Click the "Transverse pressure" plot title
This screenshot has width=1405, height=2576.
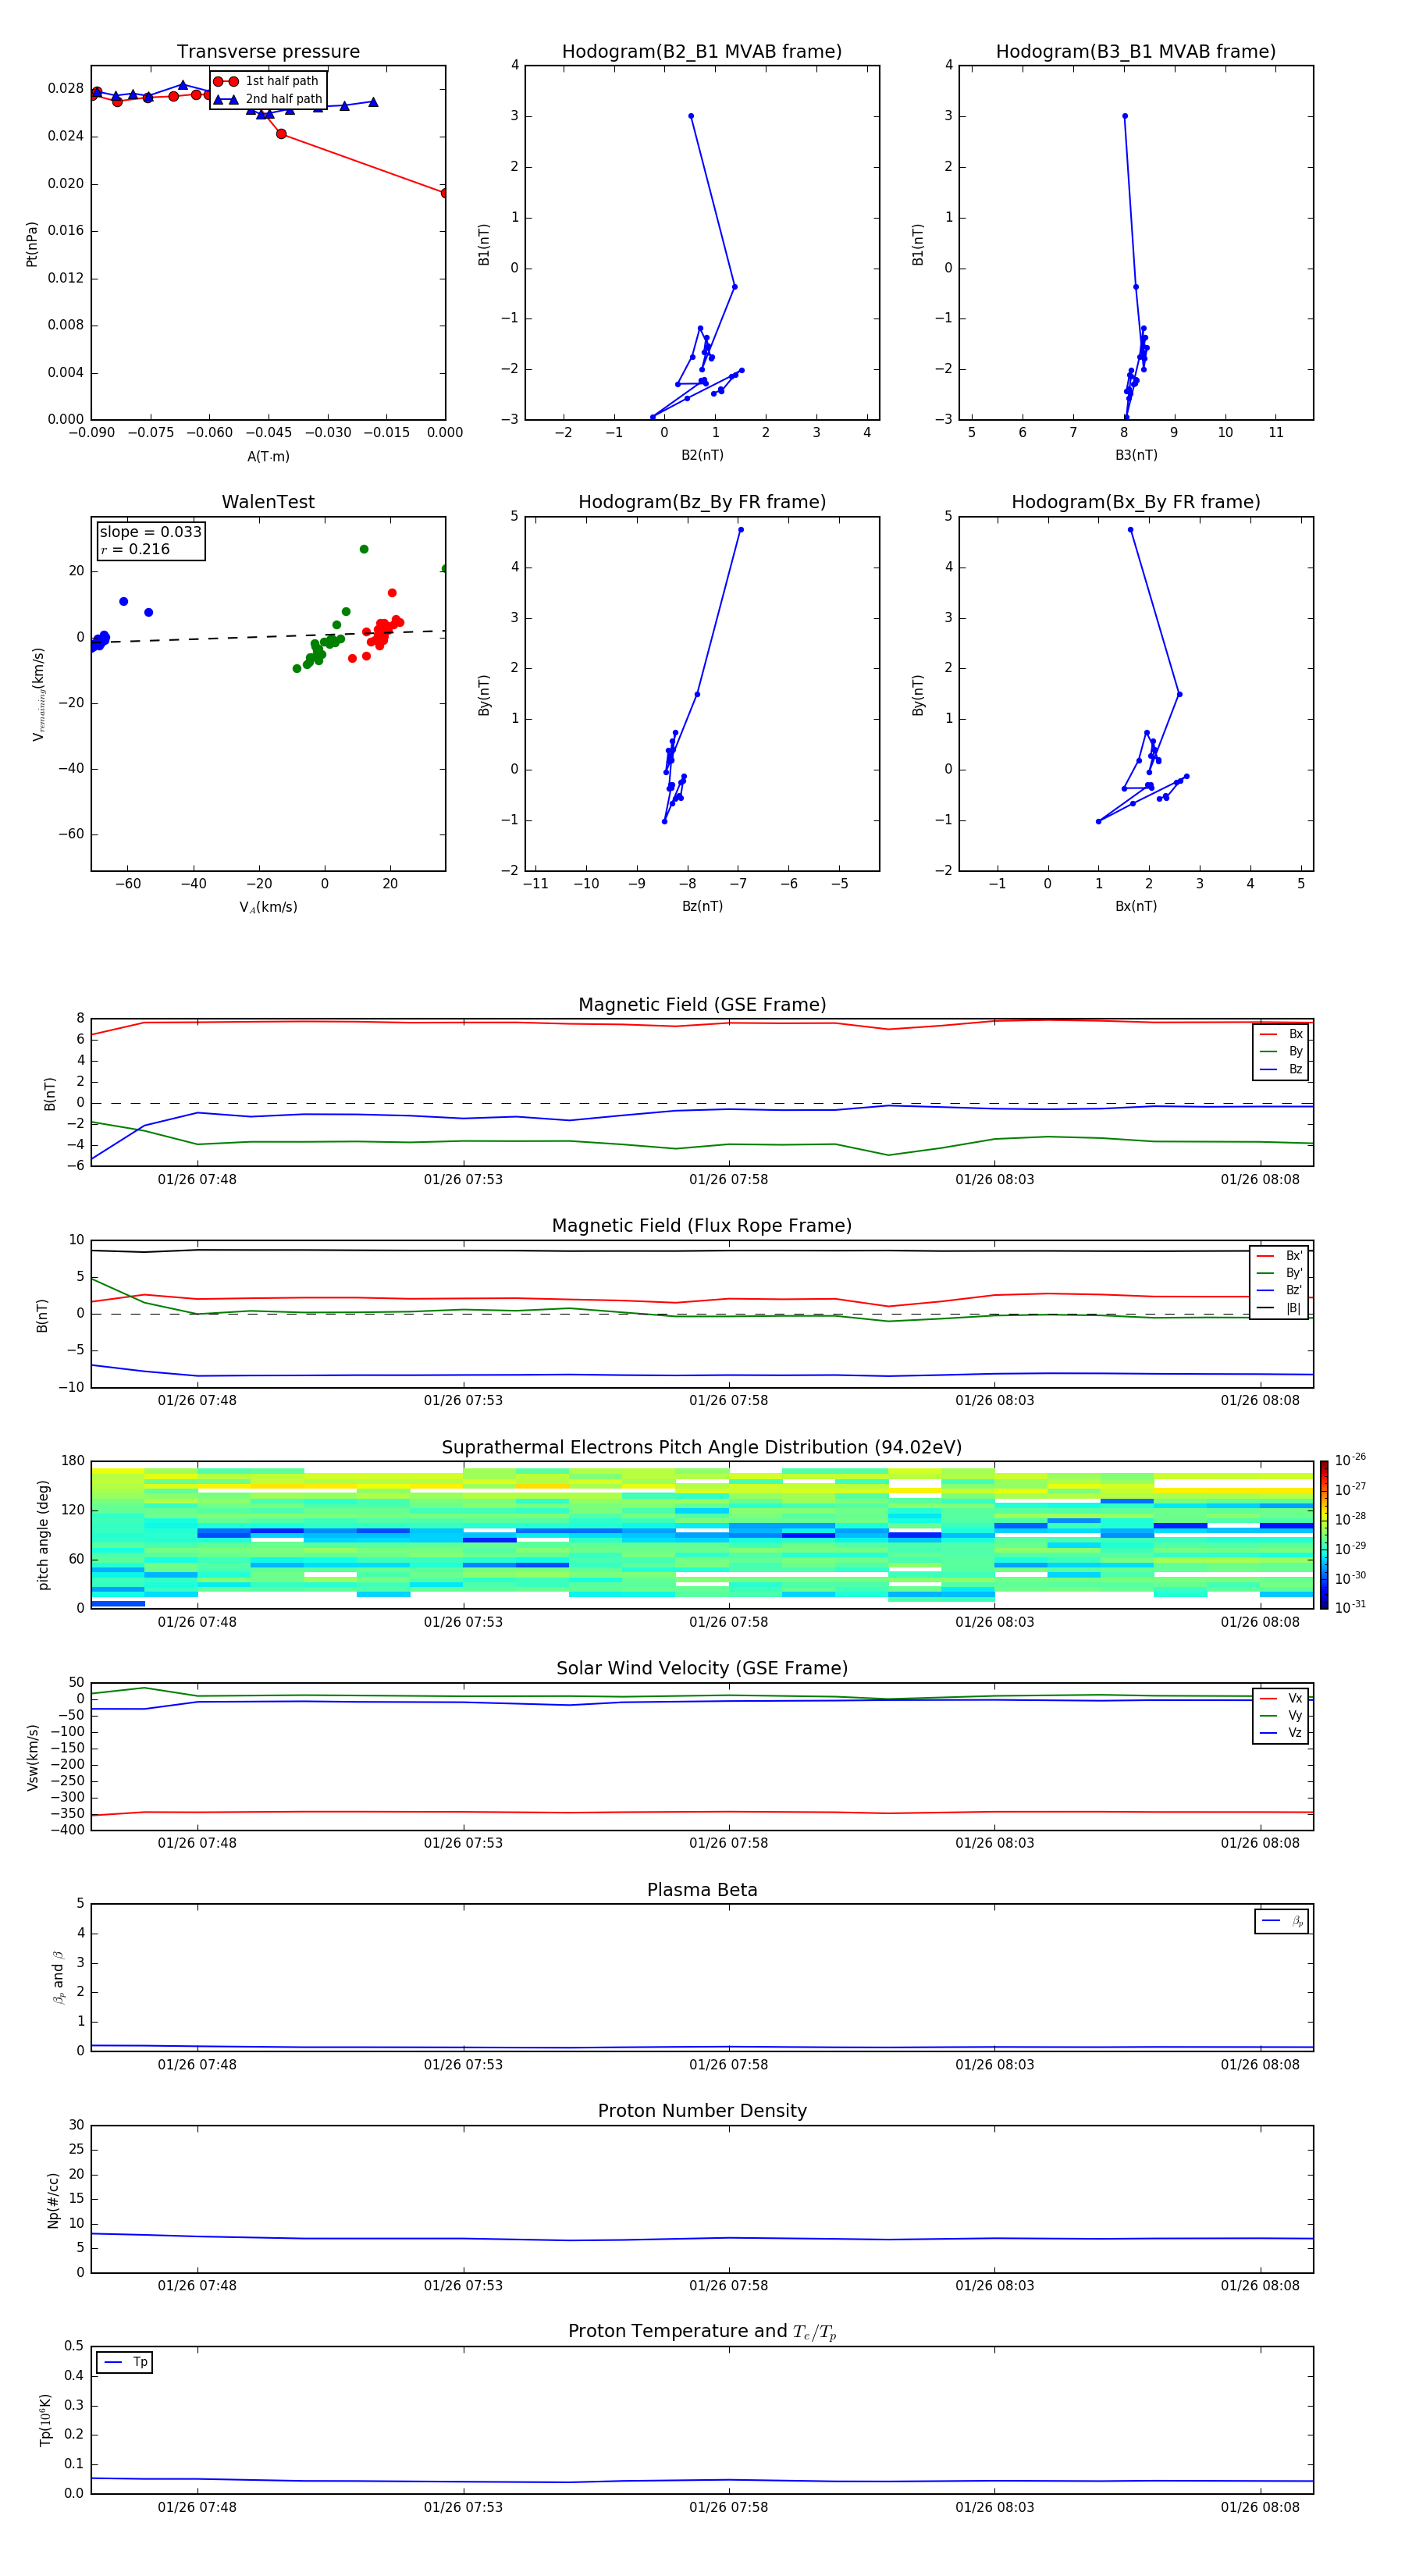(268, 52)
